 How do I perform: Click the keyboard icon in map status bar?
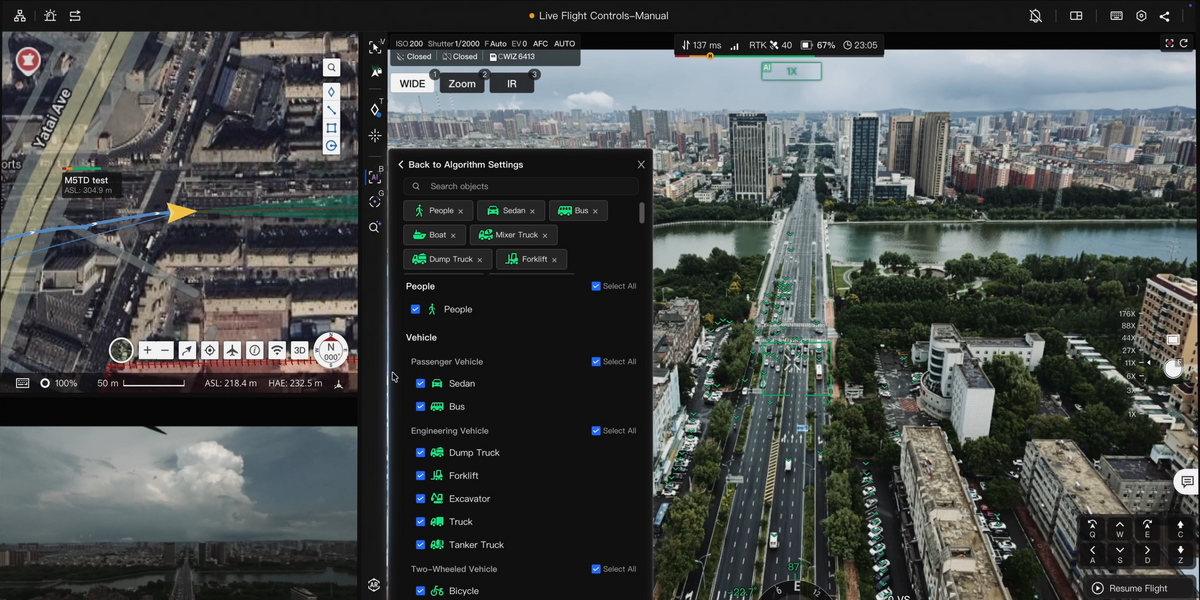coord(23,383)
